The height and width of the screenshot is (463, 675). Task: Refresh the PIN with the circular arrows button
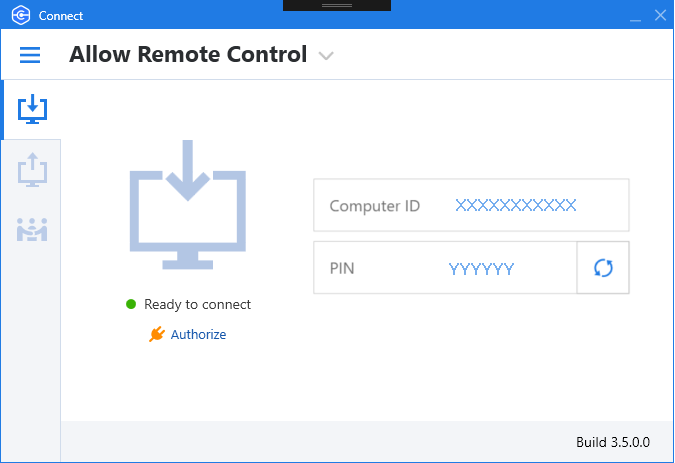(x=603, y=268)
